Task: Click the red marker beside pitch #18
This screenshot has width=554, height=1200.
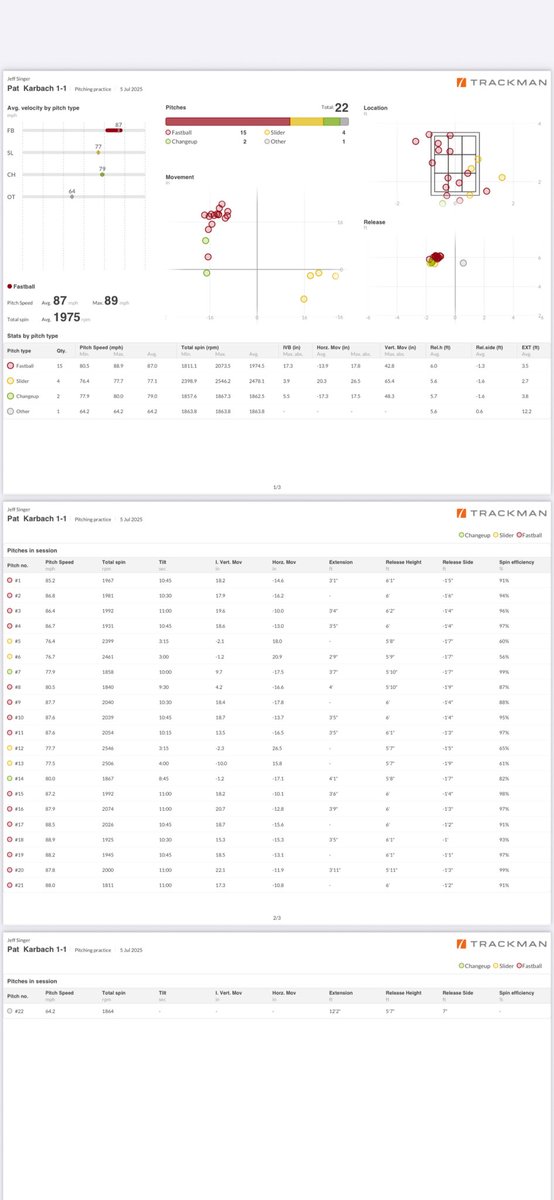Action: 10,838
